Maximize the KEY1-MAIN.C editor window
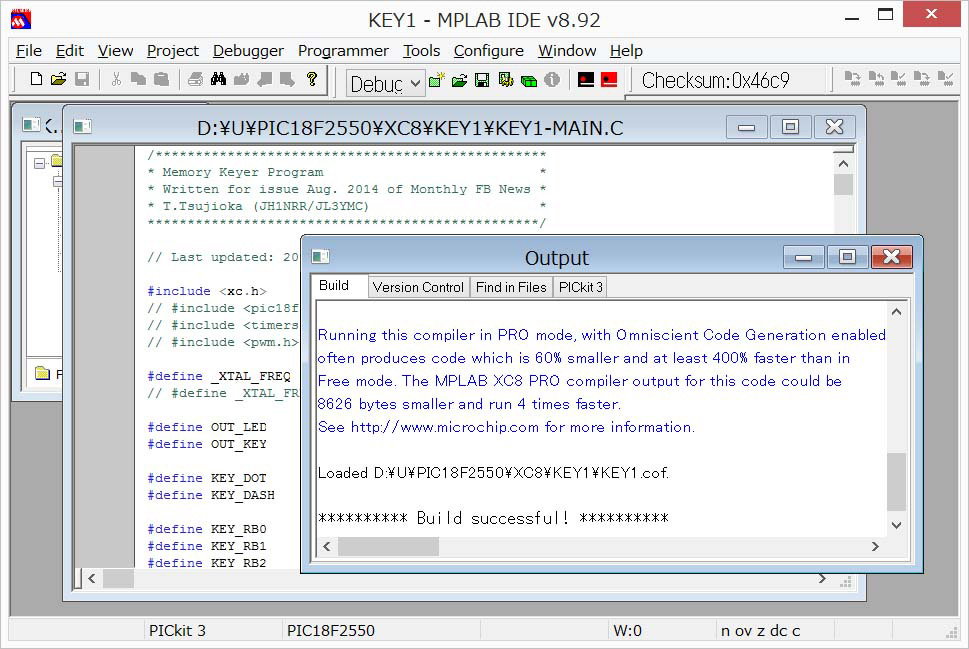 click(790, 127)
